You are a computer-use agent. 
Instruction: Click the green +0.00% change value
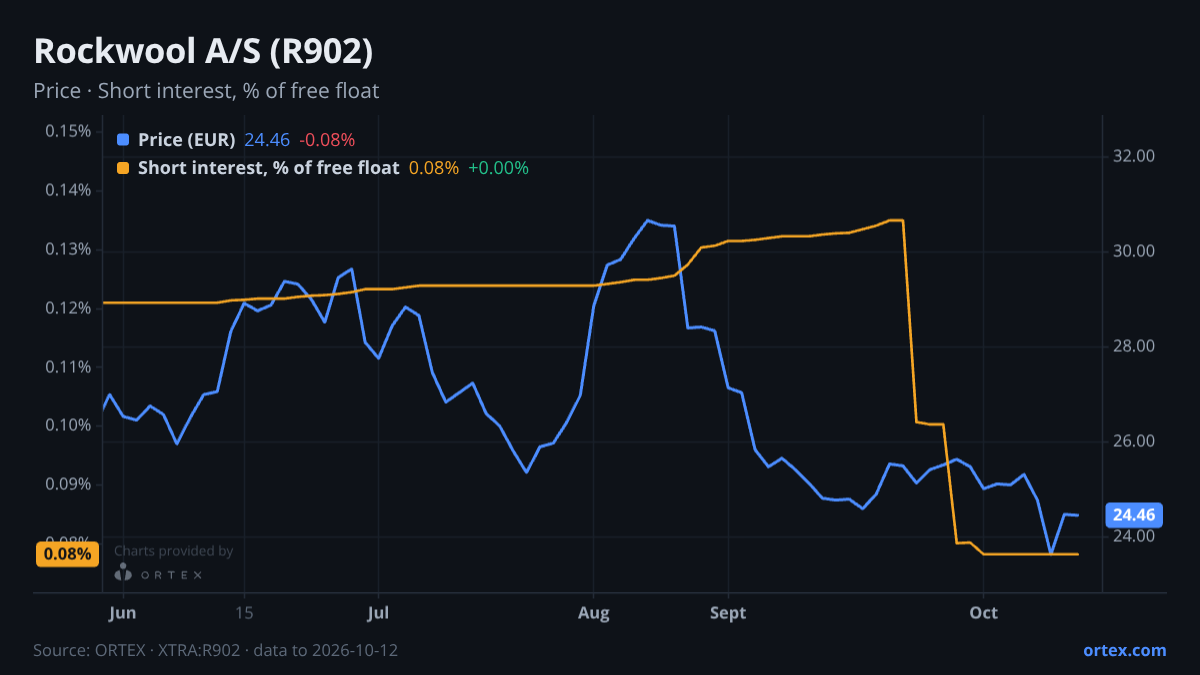[498, 168]
